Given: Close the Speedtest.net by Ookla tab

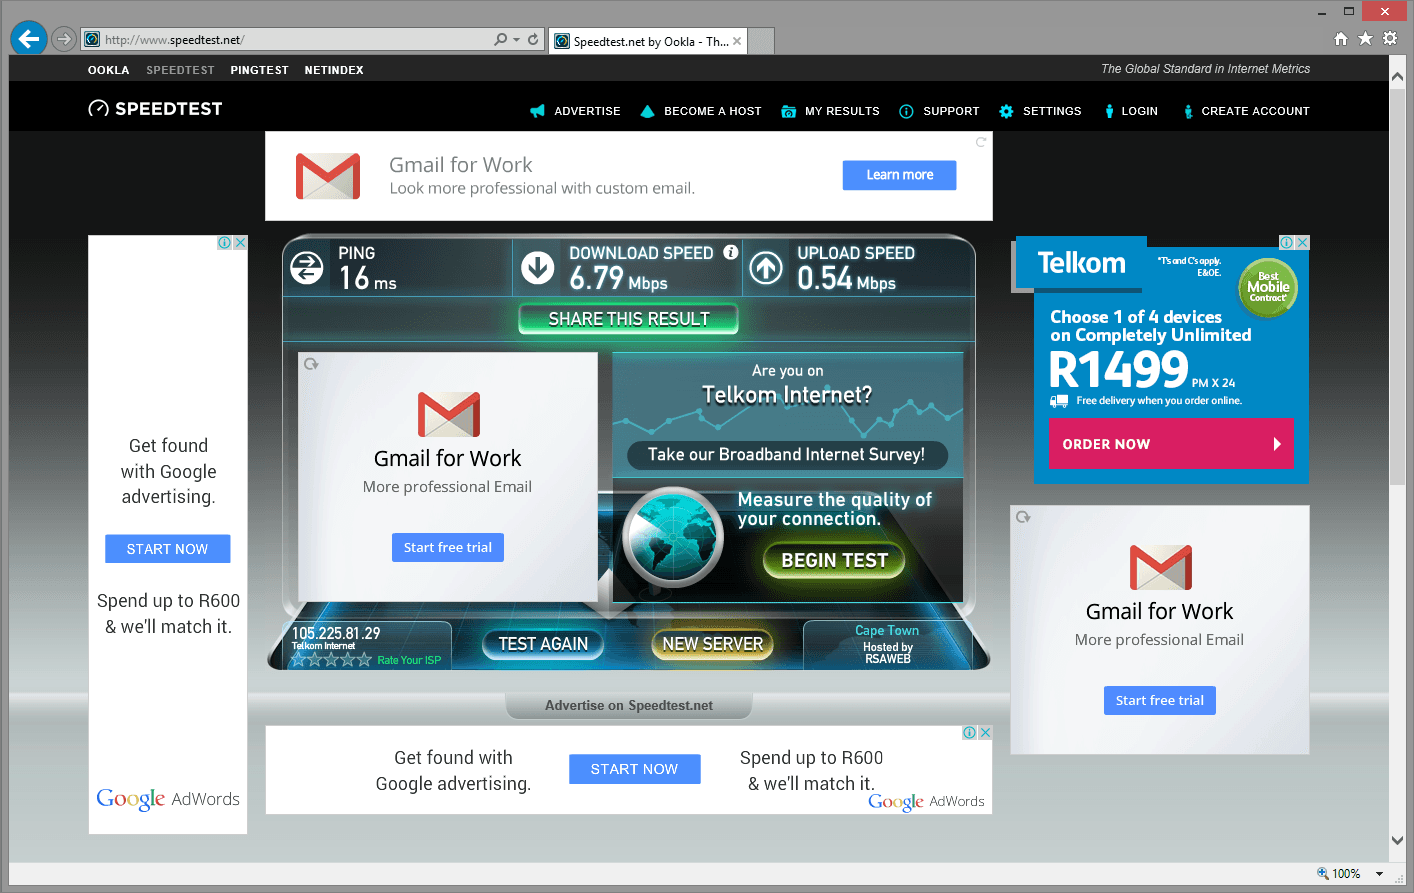Looking at the screenshot, I should coord(737,41).
